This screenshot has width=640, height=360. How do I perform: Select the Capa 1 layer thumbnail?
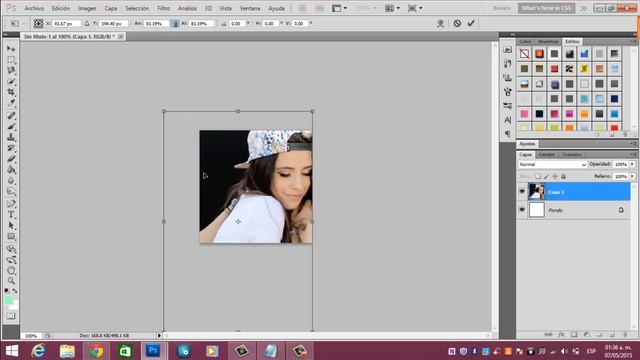(x=537, y=191)
